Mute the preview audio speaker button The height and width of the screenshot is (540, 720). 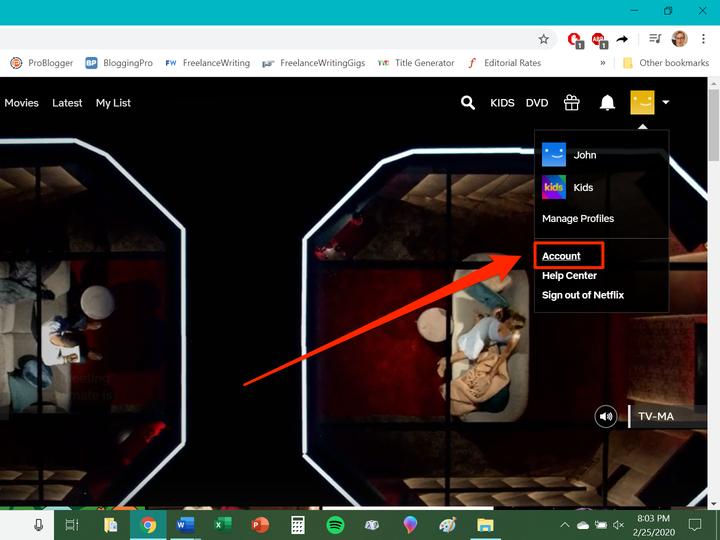pyautogui.click(x=606, y=416)
